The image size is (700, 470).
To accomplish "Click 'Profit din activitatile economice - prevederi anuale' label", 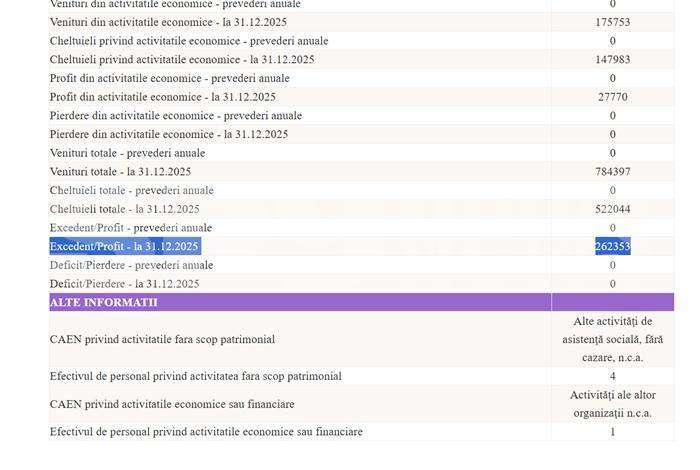I will pos(170,79).
